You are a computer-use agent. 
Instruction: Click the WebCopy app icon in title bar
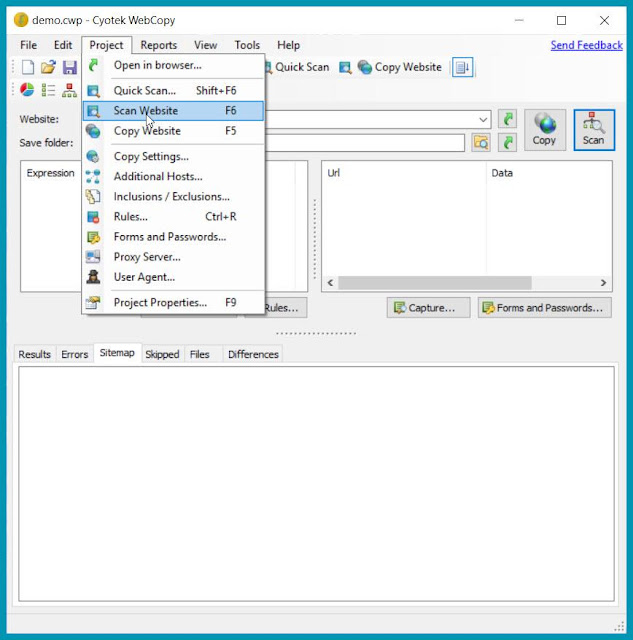(21, 20)
